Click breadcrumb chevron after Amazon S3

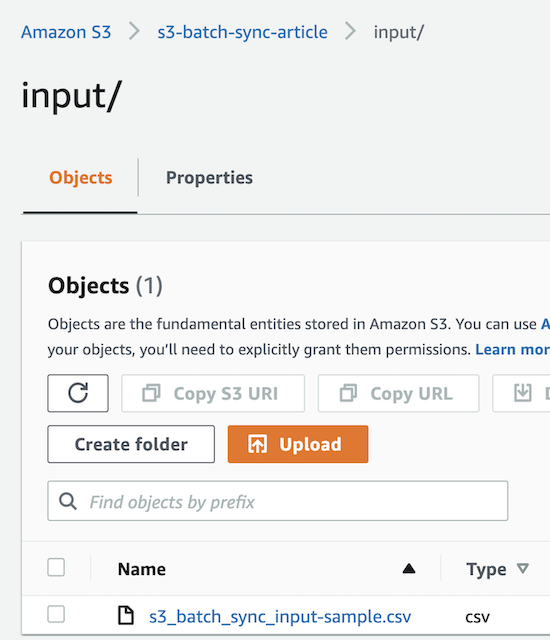134,31
